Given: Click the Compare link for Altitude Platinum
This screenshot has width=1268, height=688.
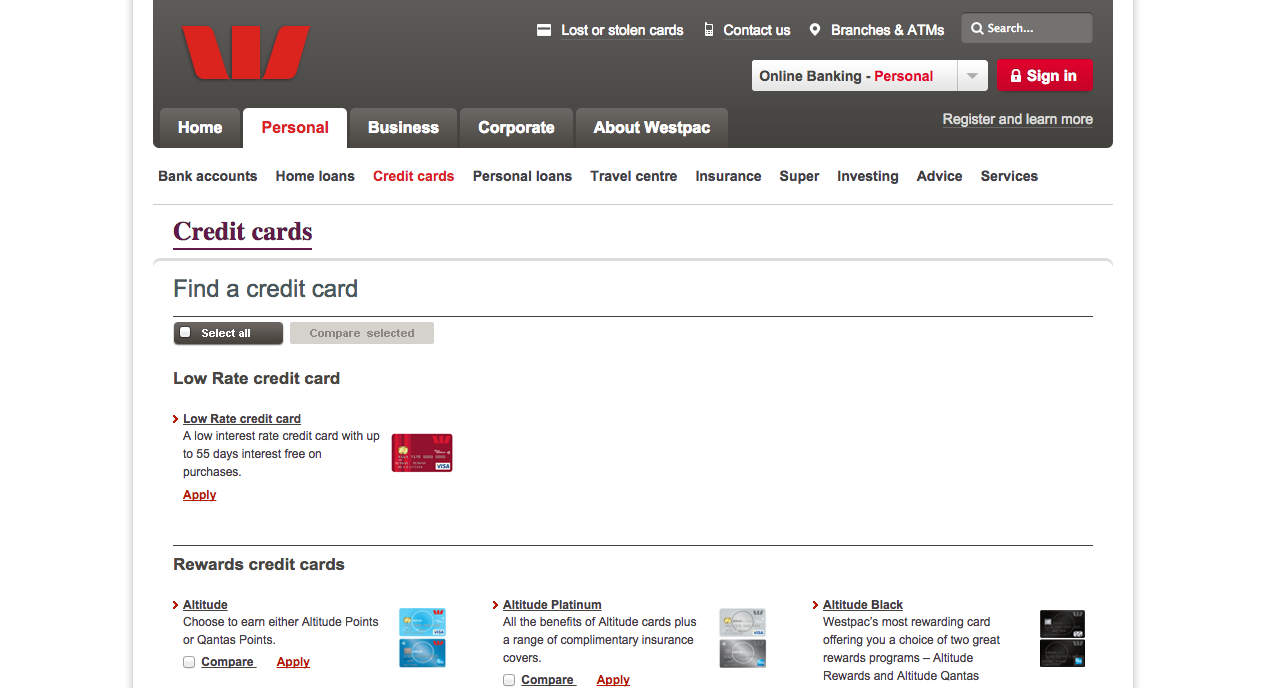Looking at the screenshot, I should [549, 680].
